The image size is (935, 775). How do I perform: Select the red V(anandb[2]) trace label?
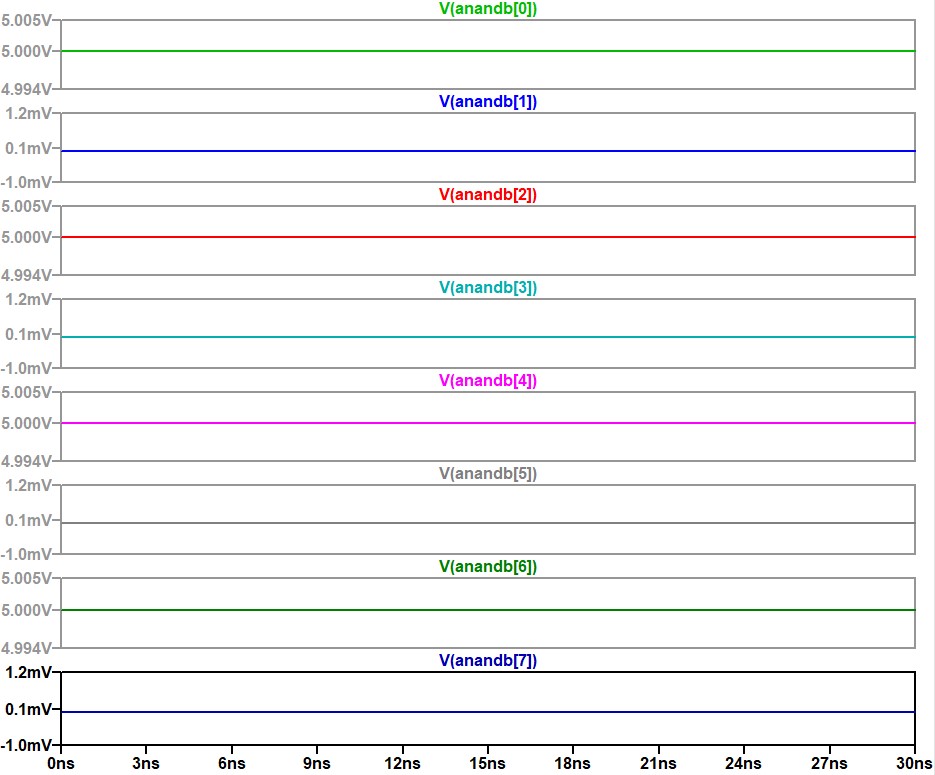[x=488, y=195]
